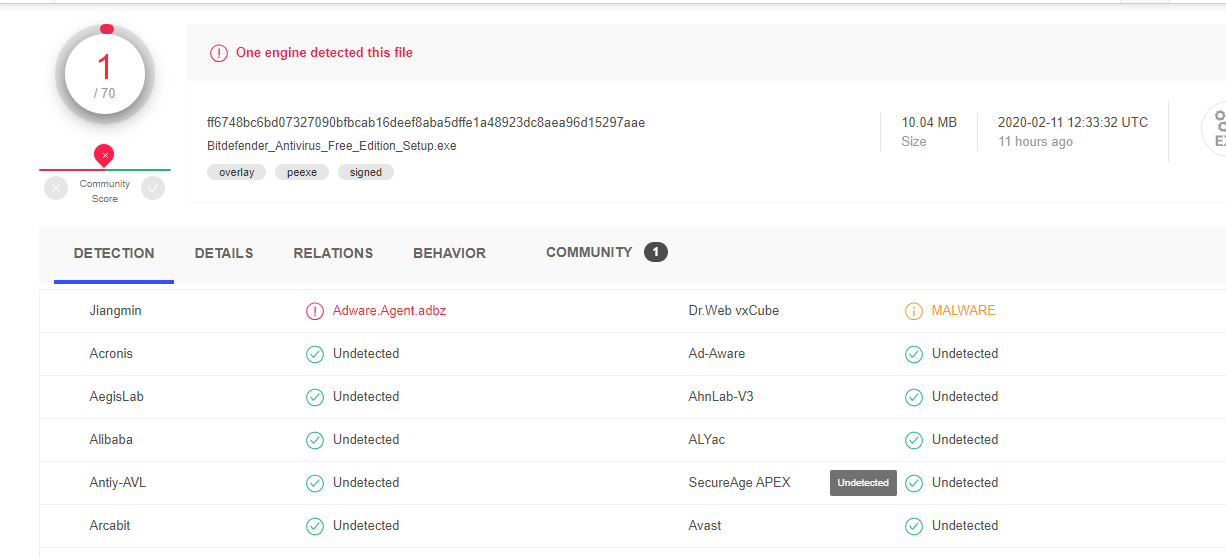Image resolution: width=1226 pixels, height=558 pixels.
Task: Vote positive with the community score checkmark icon
Action: pos(153,188)
